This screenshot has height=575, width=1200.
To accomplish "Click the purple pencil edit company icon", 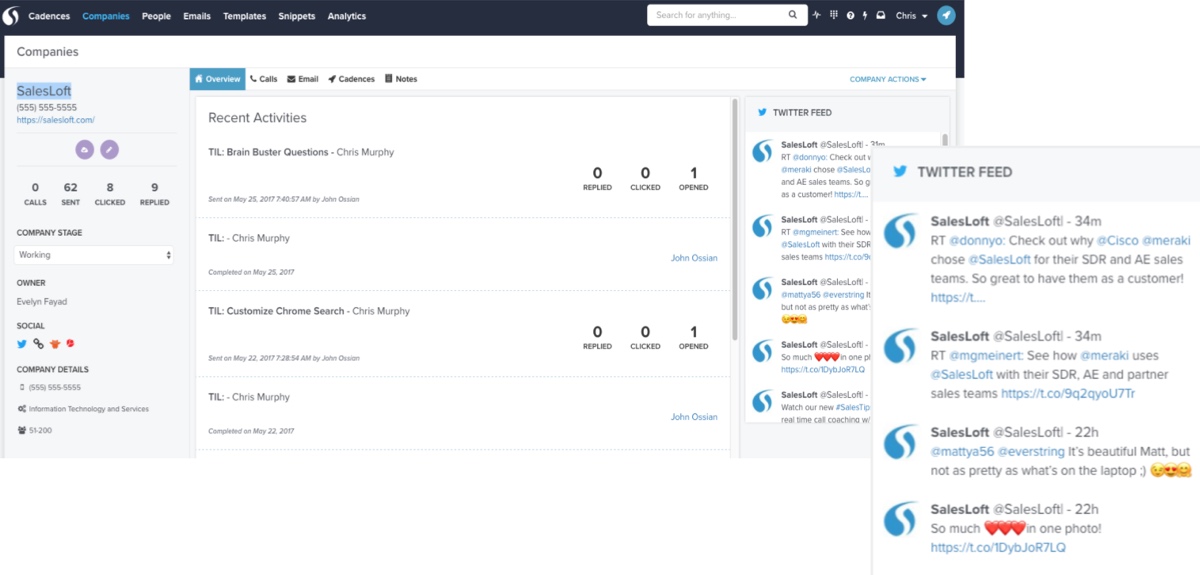I will click(109, 149).
